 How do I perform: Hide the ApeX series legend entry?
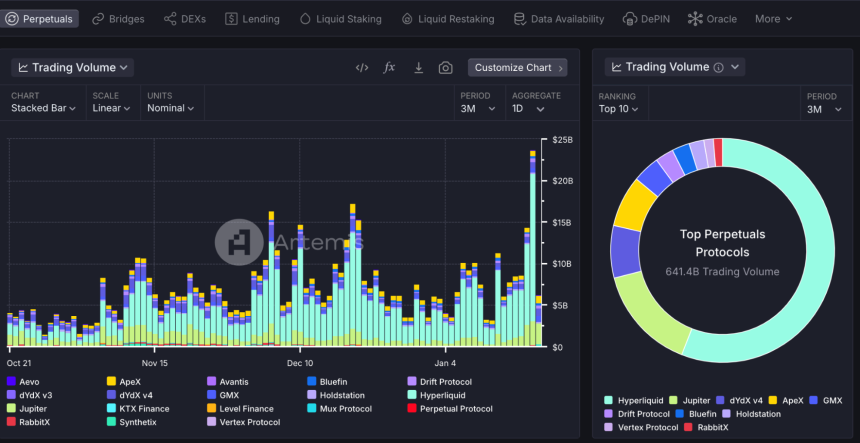(x=123, y=382)
